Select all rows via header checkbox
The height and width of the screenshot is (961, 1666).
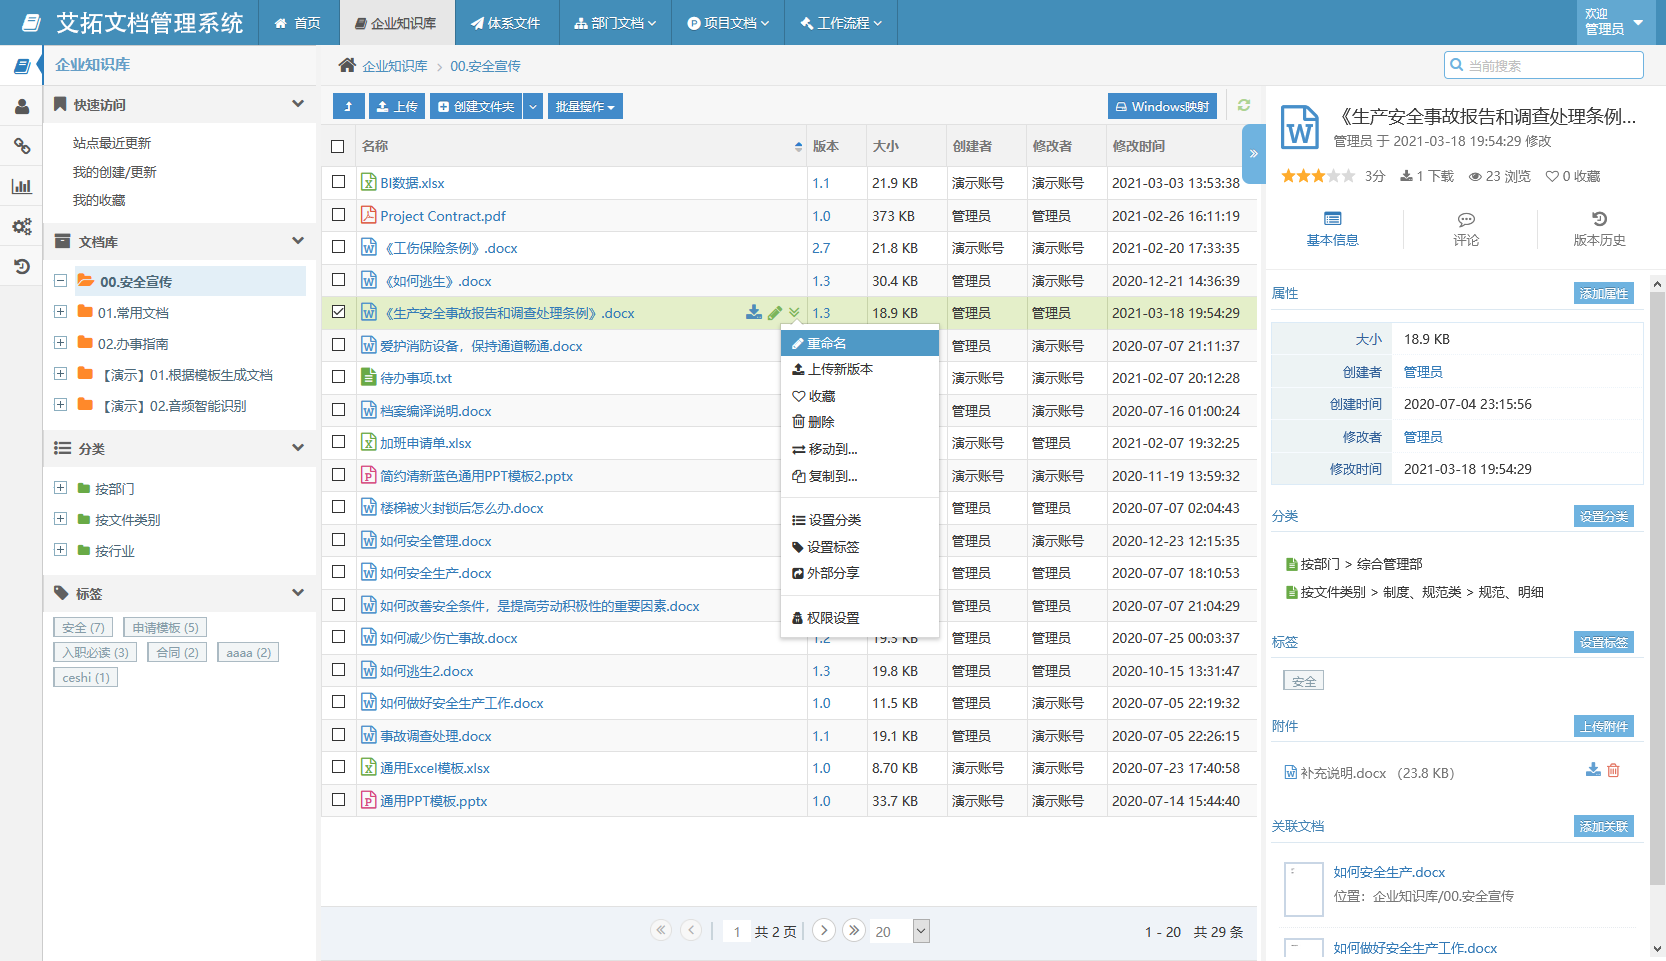coord(338,146)
